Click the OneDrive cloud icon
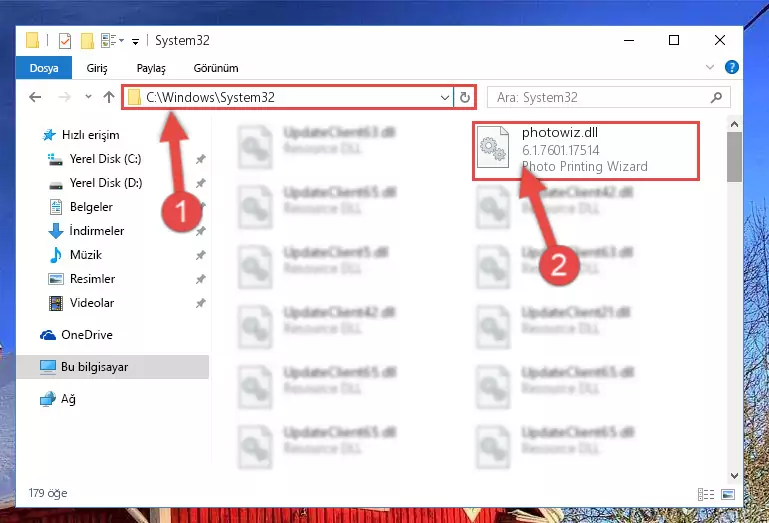The height and width of the screenshot is (523, 769). click(48, 335)
